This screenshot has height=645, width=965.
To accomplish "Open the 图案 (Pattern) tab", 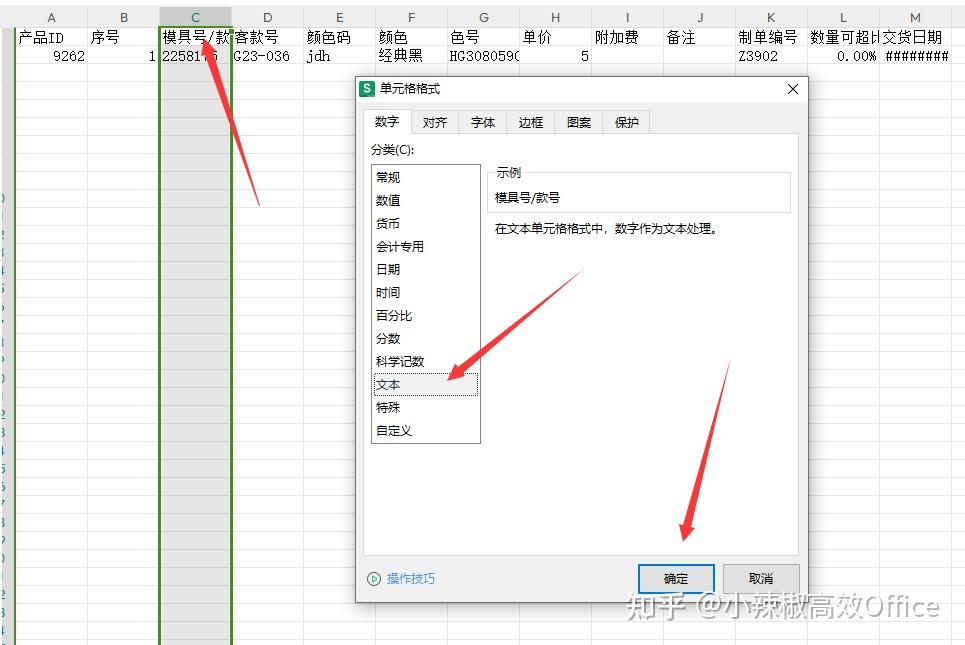I will 578,122.
